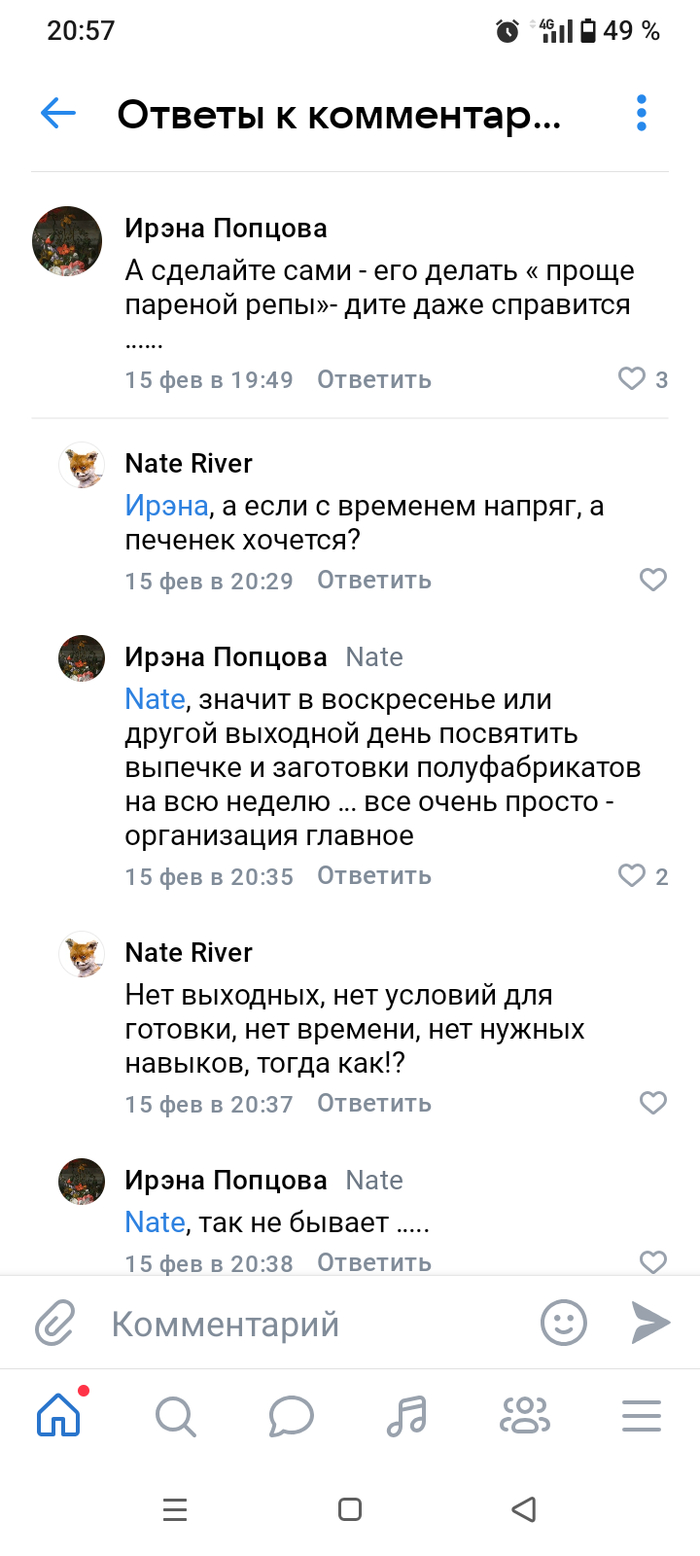Like the 20:35 comment with 2 likes
Viewport: 700px width, 1556px height.
coord(632,876)
